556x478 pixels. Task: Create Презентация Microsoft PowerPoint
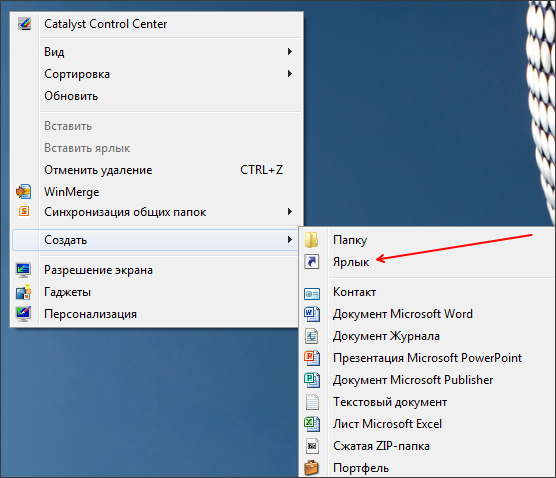point(427,358)
